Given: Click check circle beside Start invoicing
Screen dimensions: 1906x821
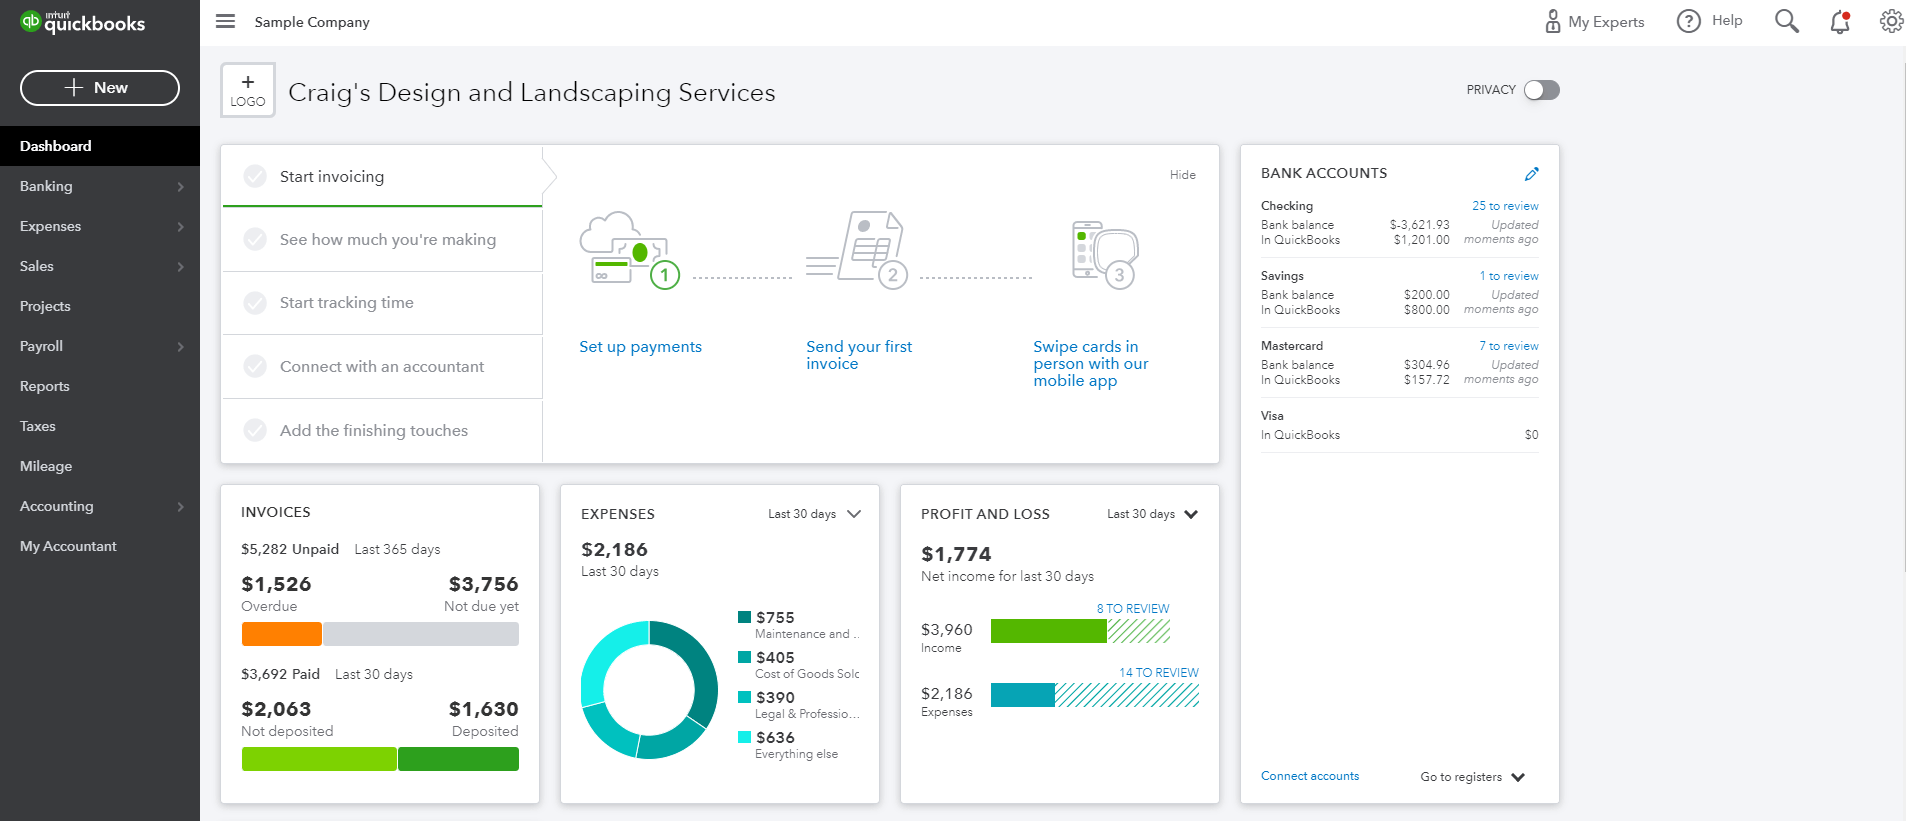Looking at the screenshot, I should point(255,176).
